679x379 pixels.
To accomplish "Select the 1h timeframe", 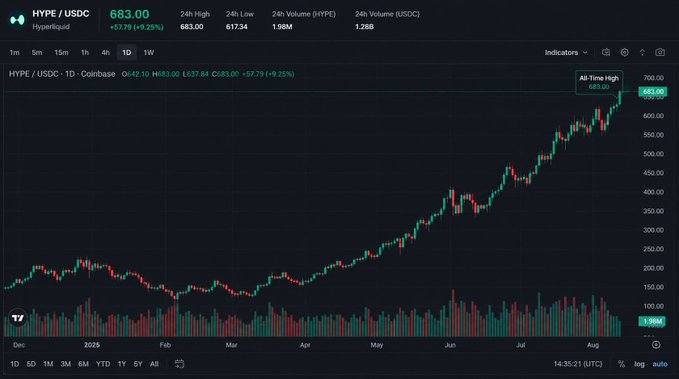I will pyautogui.click(x=85, y=52).
